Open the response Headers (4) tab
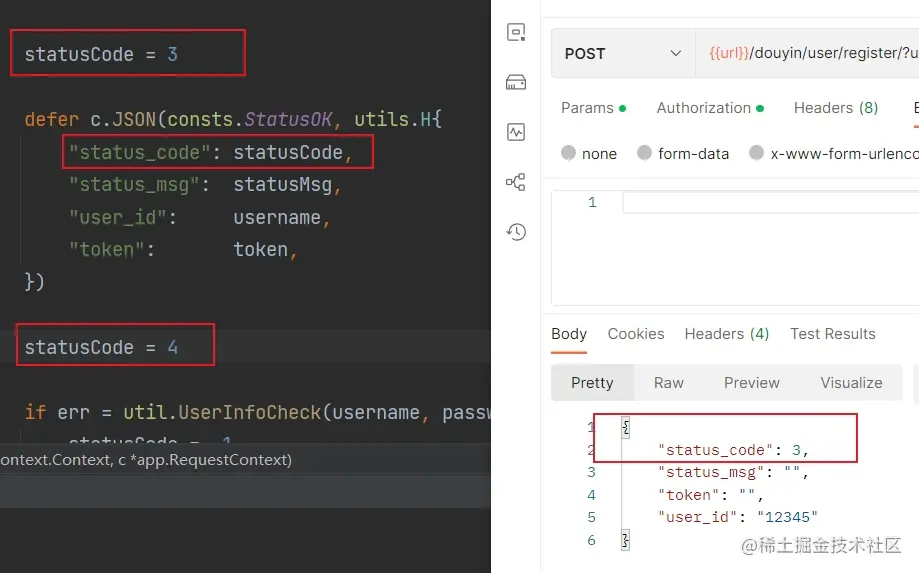The height and width of the screenshot is (573, 919). [x=727, y=334]
